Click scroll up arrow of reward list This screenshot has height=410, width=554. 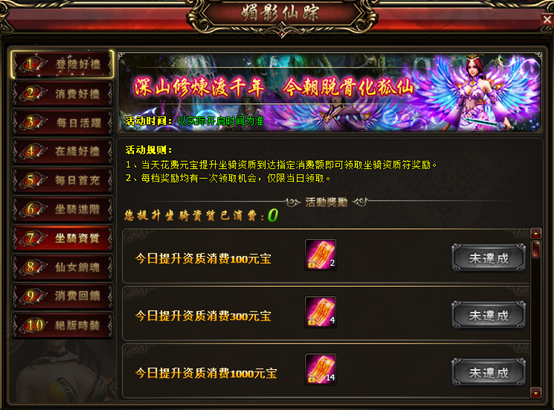536,233
